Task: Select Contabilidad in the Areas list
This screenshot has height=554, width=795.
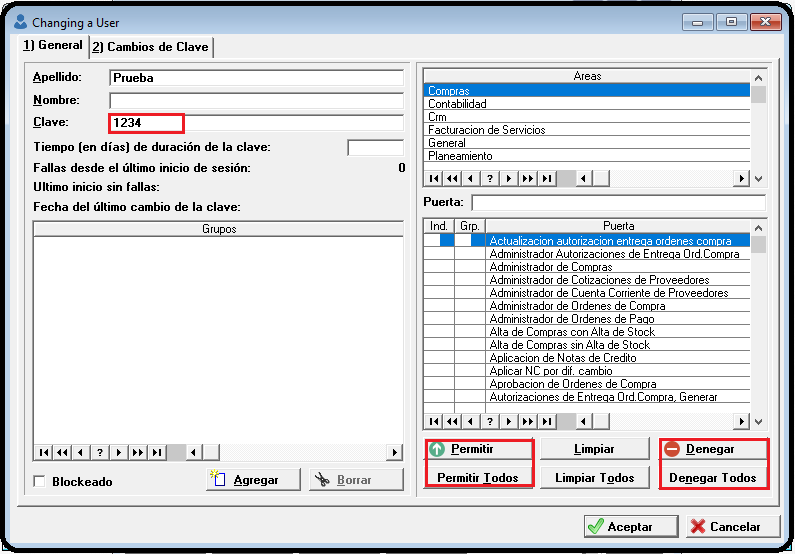Action: [x=586, y=104]
